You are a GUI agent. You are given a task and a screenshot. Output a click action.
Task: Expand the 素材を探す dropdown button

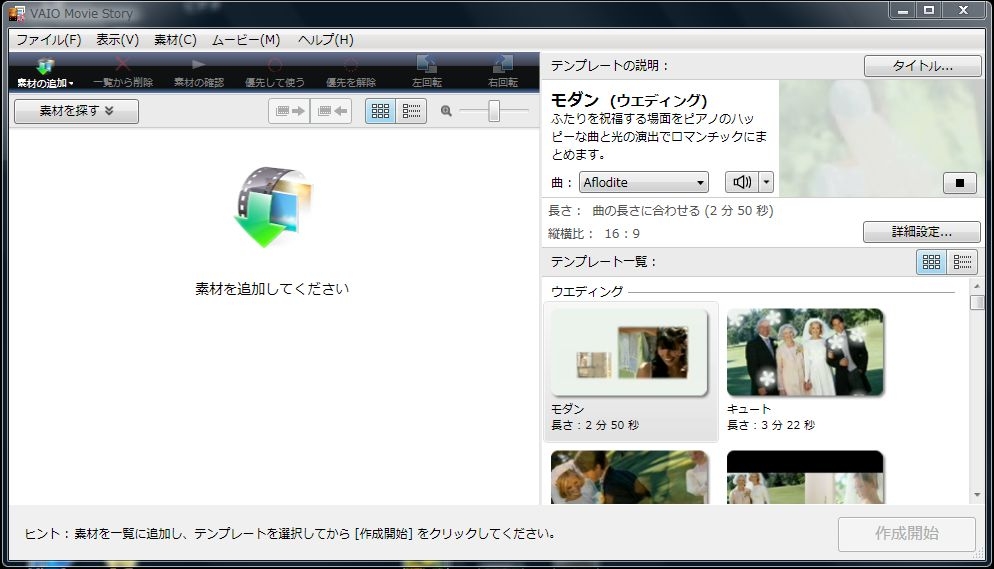pyautogui.click(x=76, y=111)
